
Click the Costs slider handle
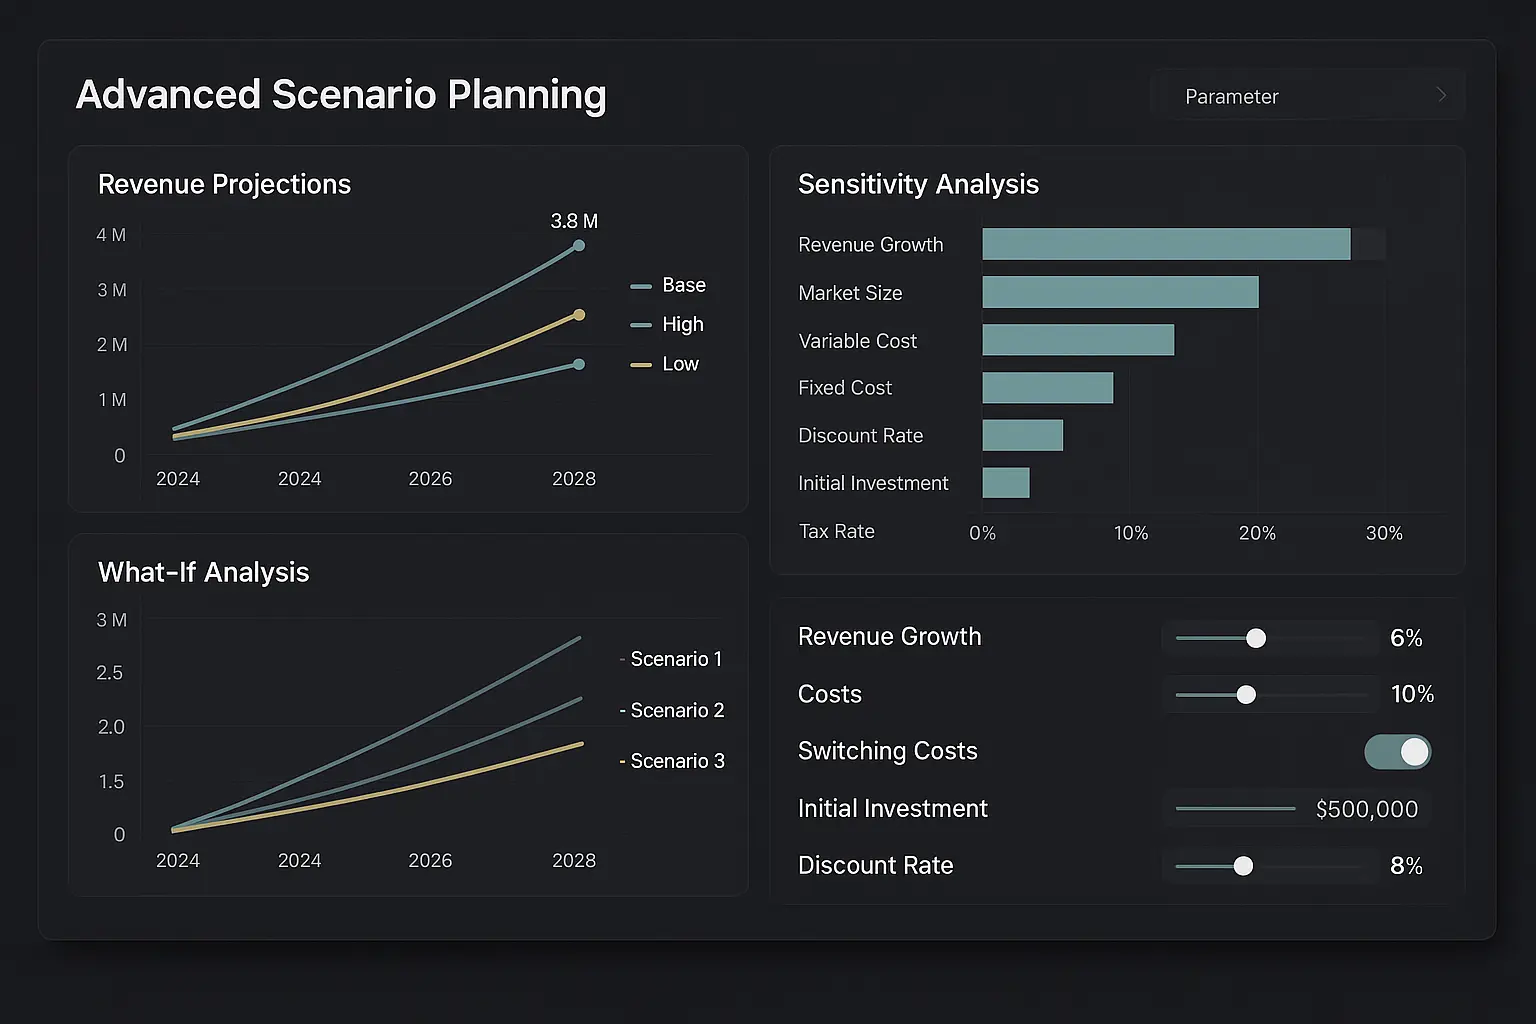coord(1246,694)
